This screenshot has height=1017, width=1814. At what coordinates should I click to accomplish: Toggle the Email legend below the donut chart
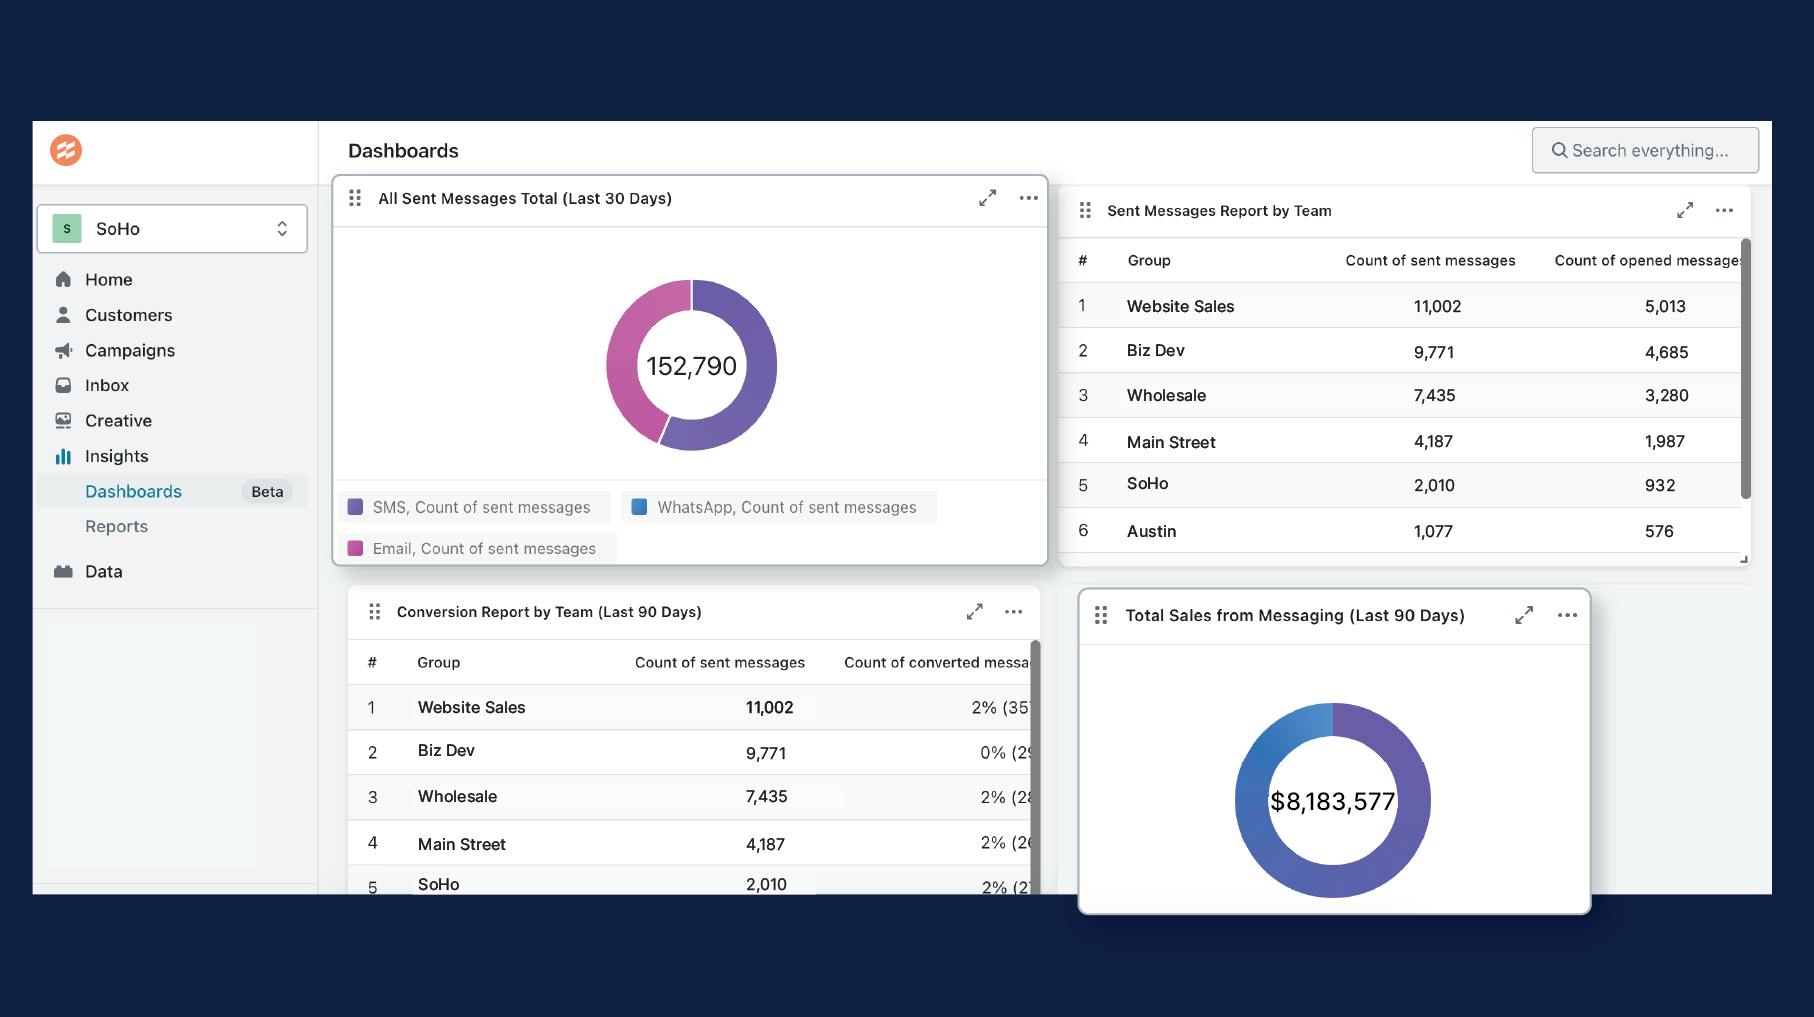[476, 548]
